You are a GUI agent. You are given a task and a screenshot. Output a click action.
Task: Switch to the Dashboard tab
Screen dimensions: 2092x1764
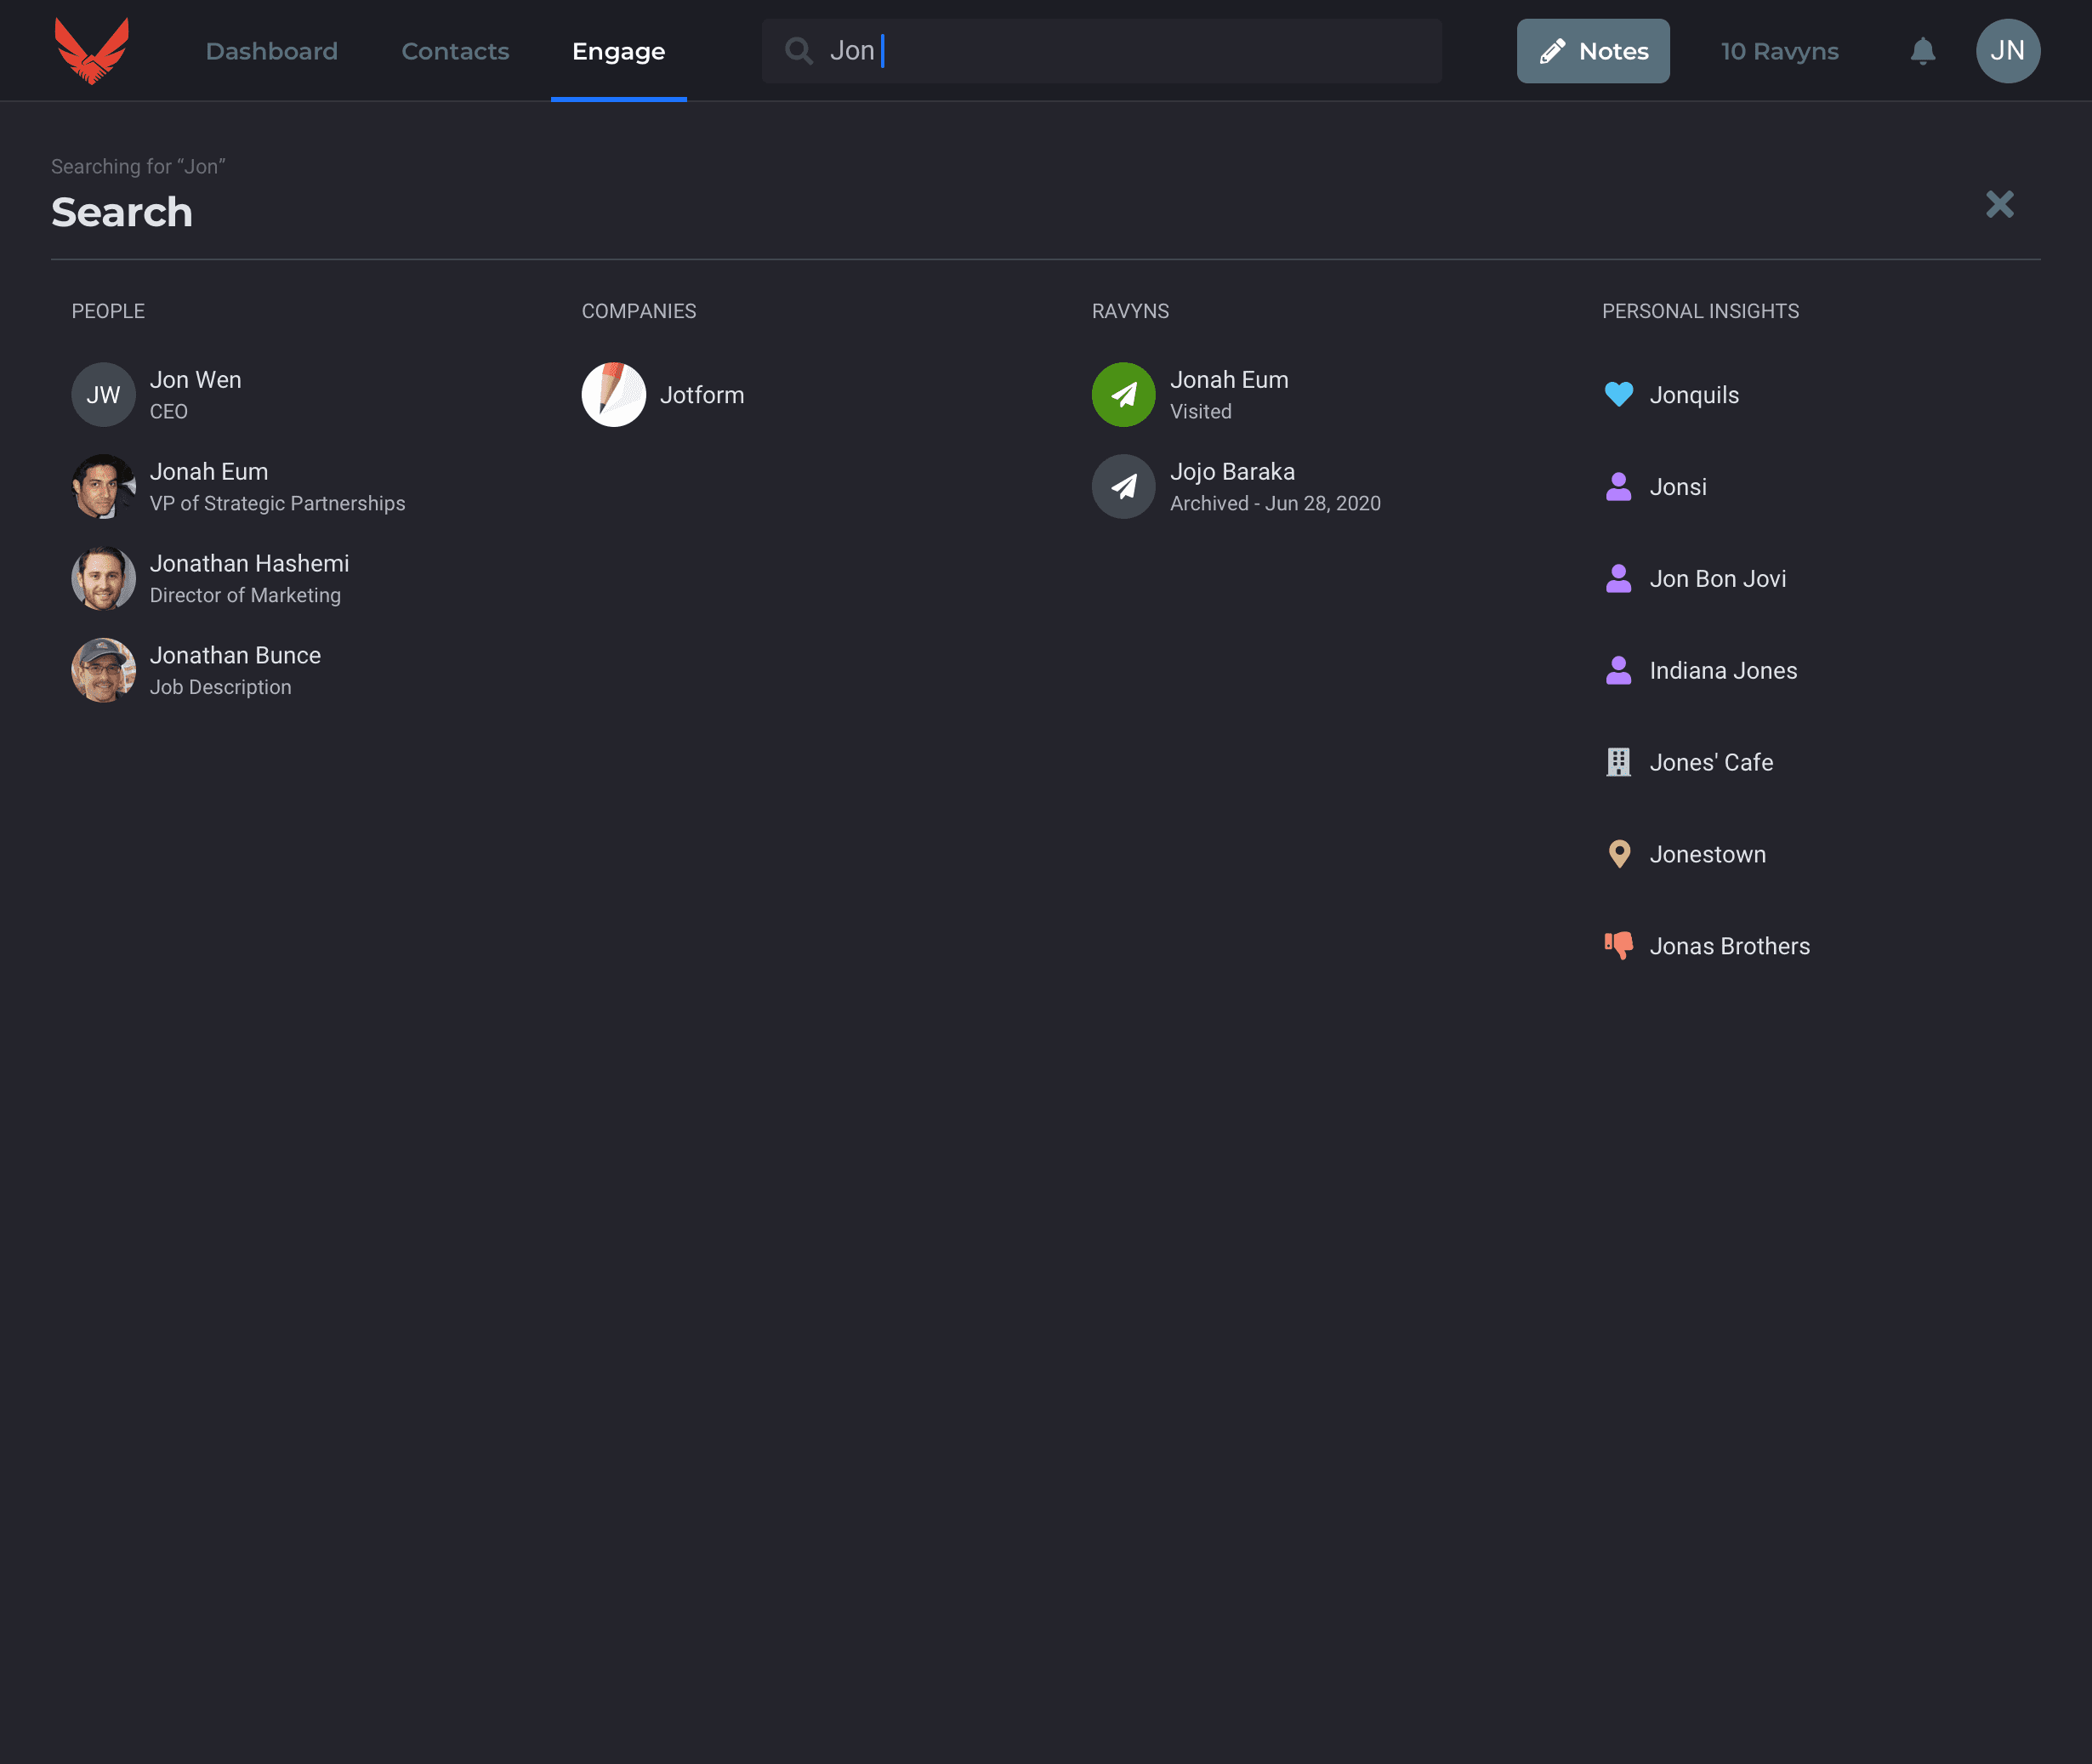click(x=271, y=51)
